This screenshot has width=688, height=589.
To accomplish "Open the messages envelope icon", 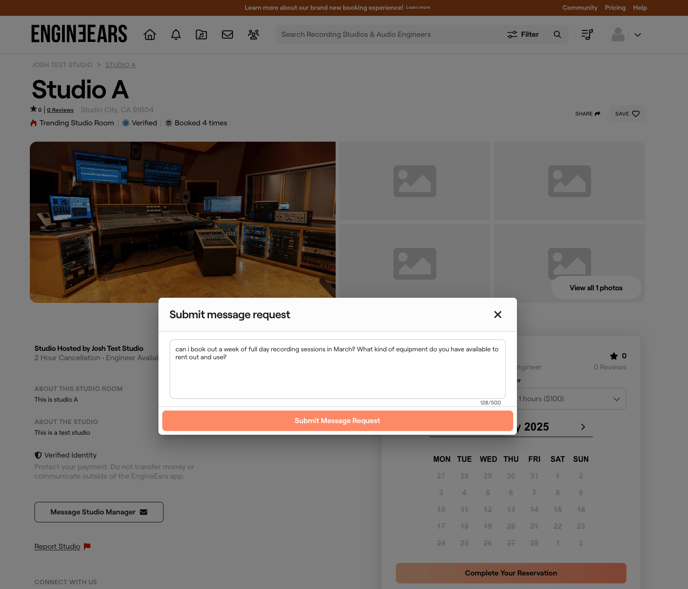I will (x=227, y=34).
